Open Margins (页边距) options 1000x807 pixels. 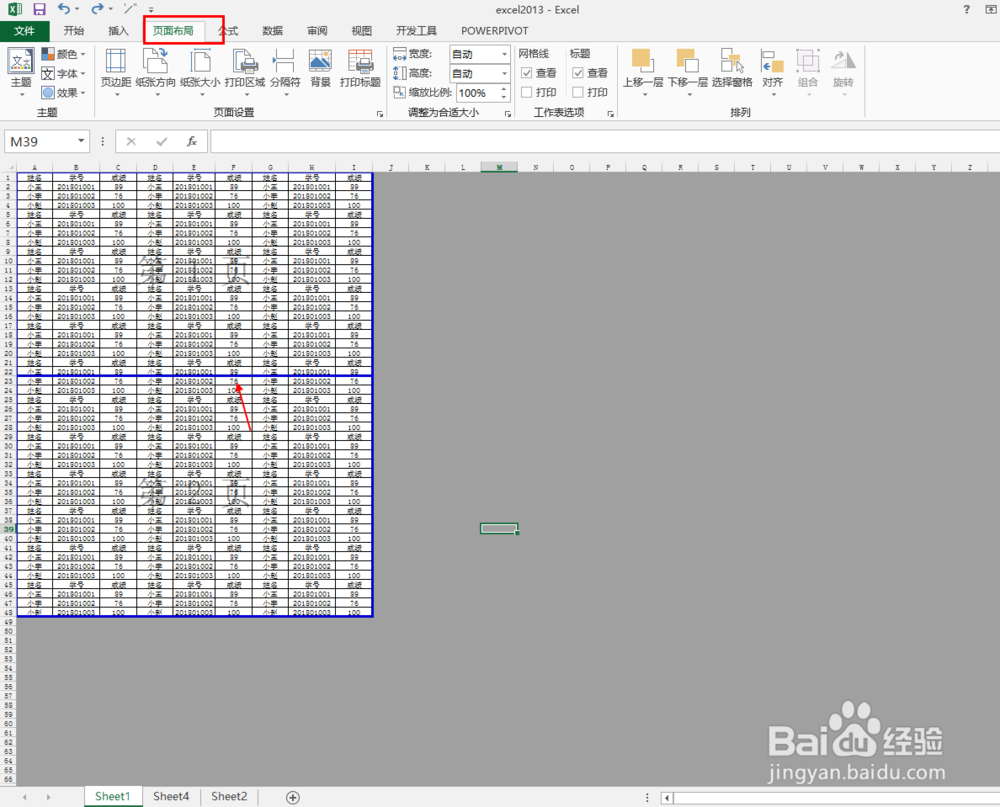(116, 71)
